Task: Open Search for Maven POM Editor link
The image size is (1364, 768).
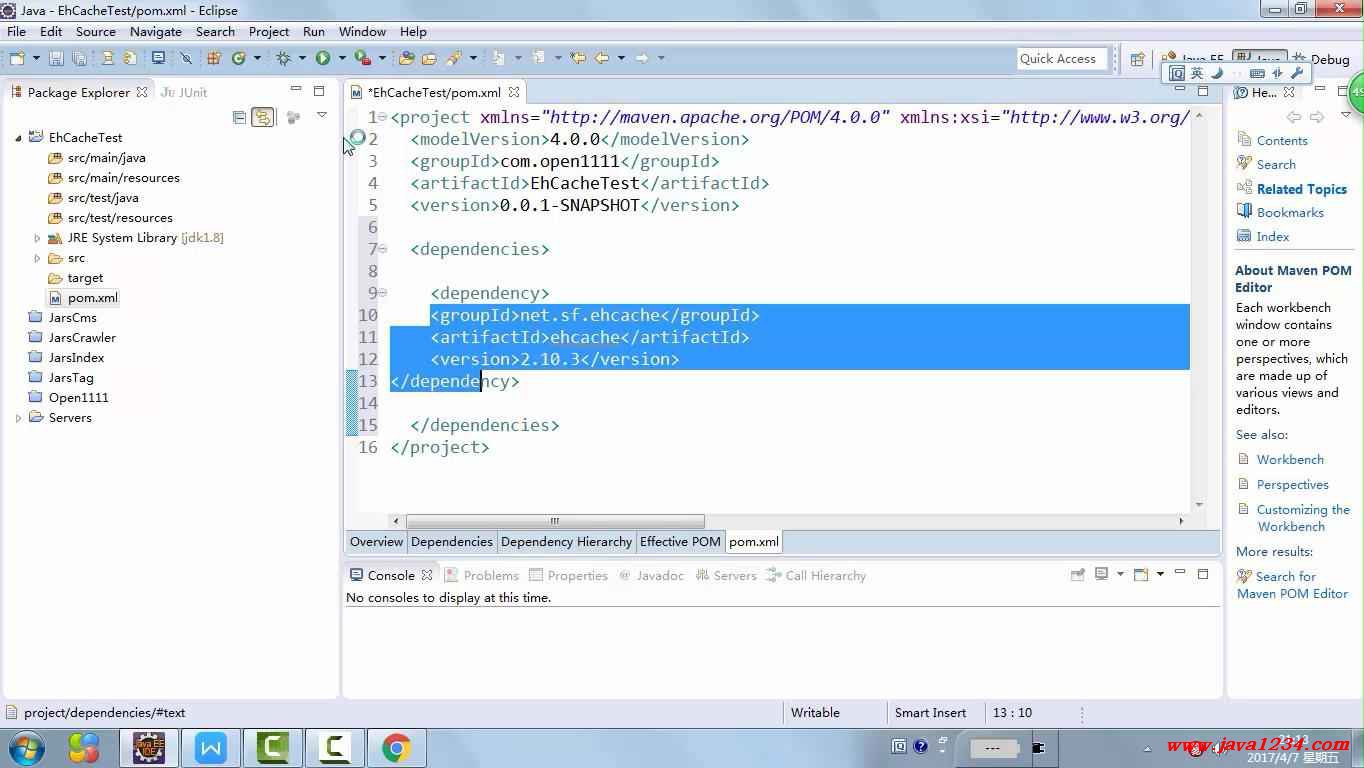Action: 1293,585
